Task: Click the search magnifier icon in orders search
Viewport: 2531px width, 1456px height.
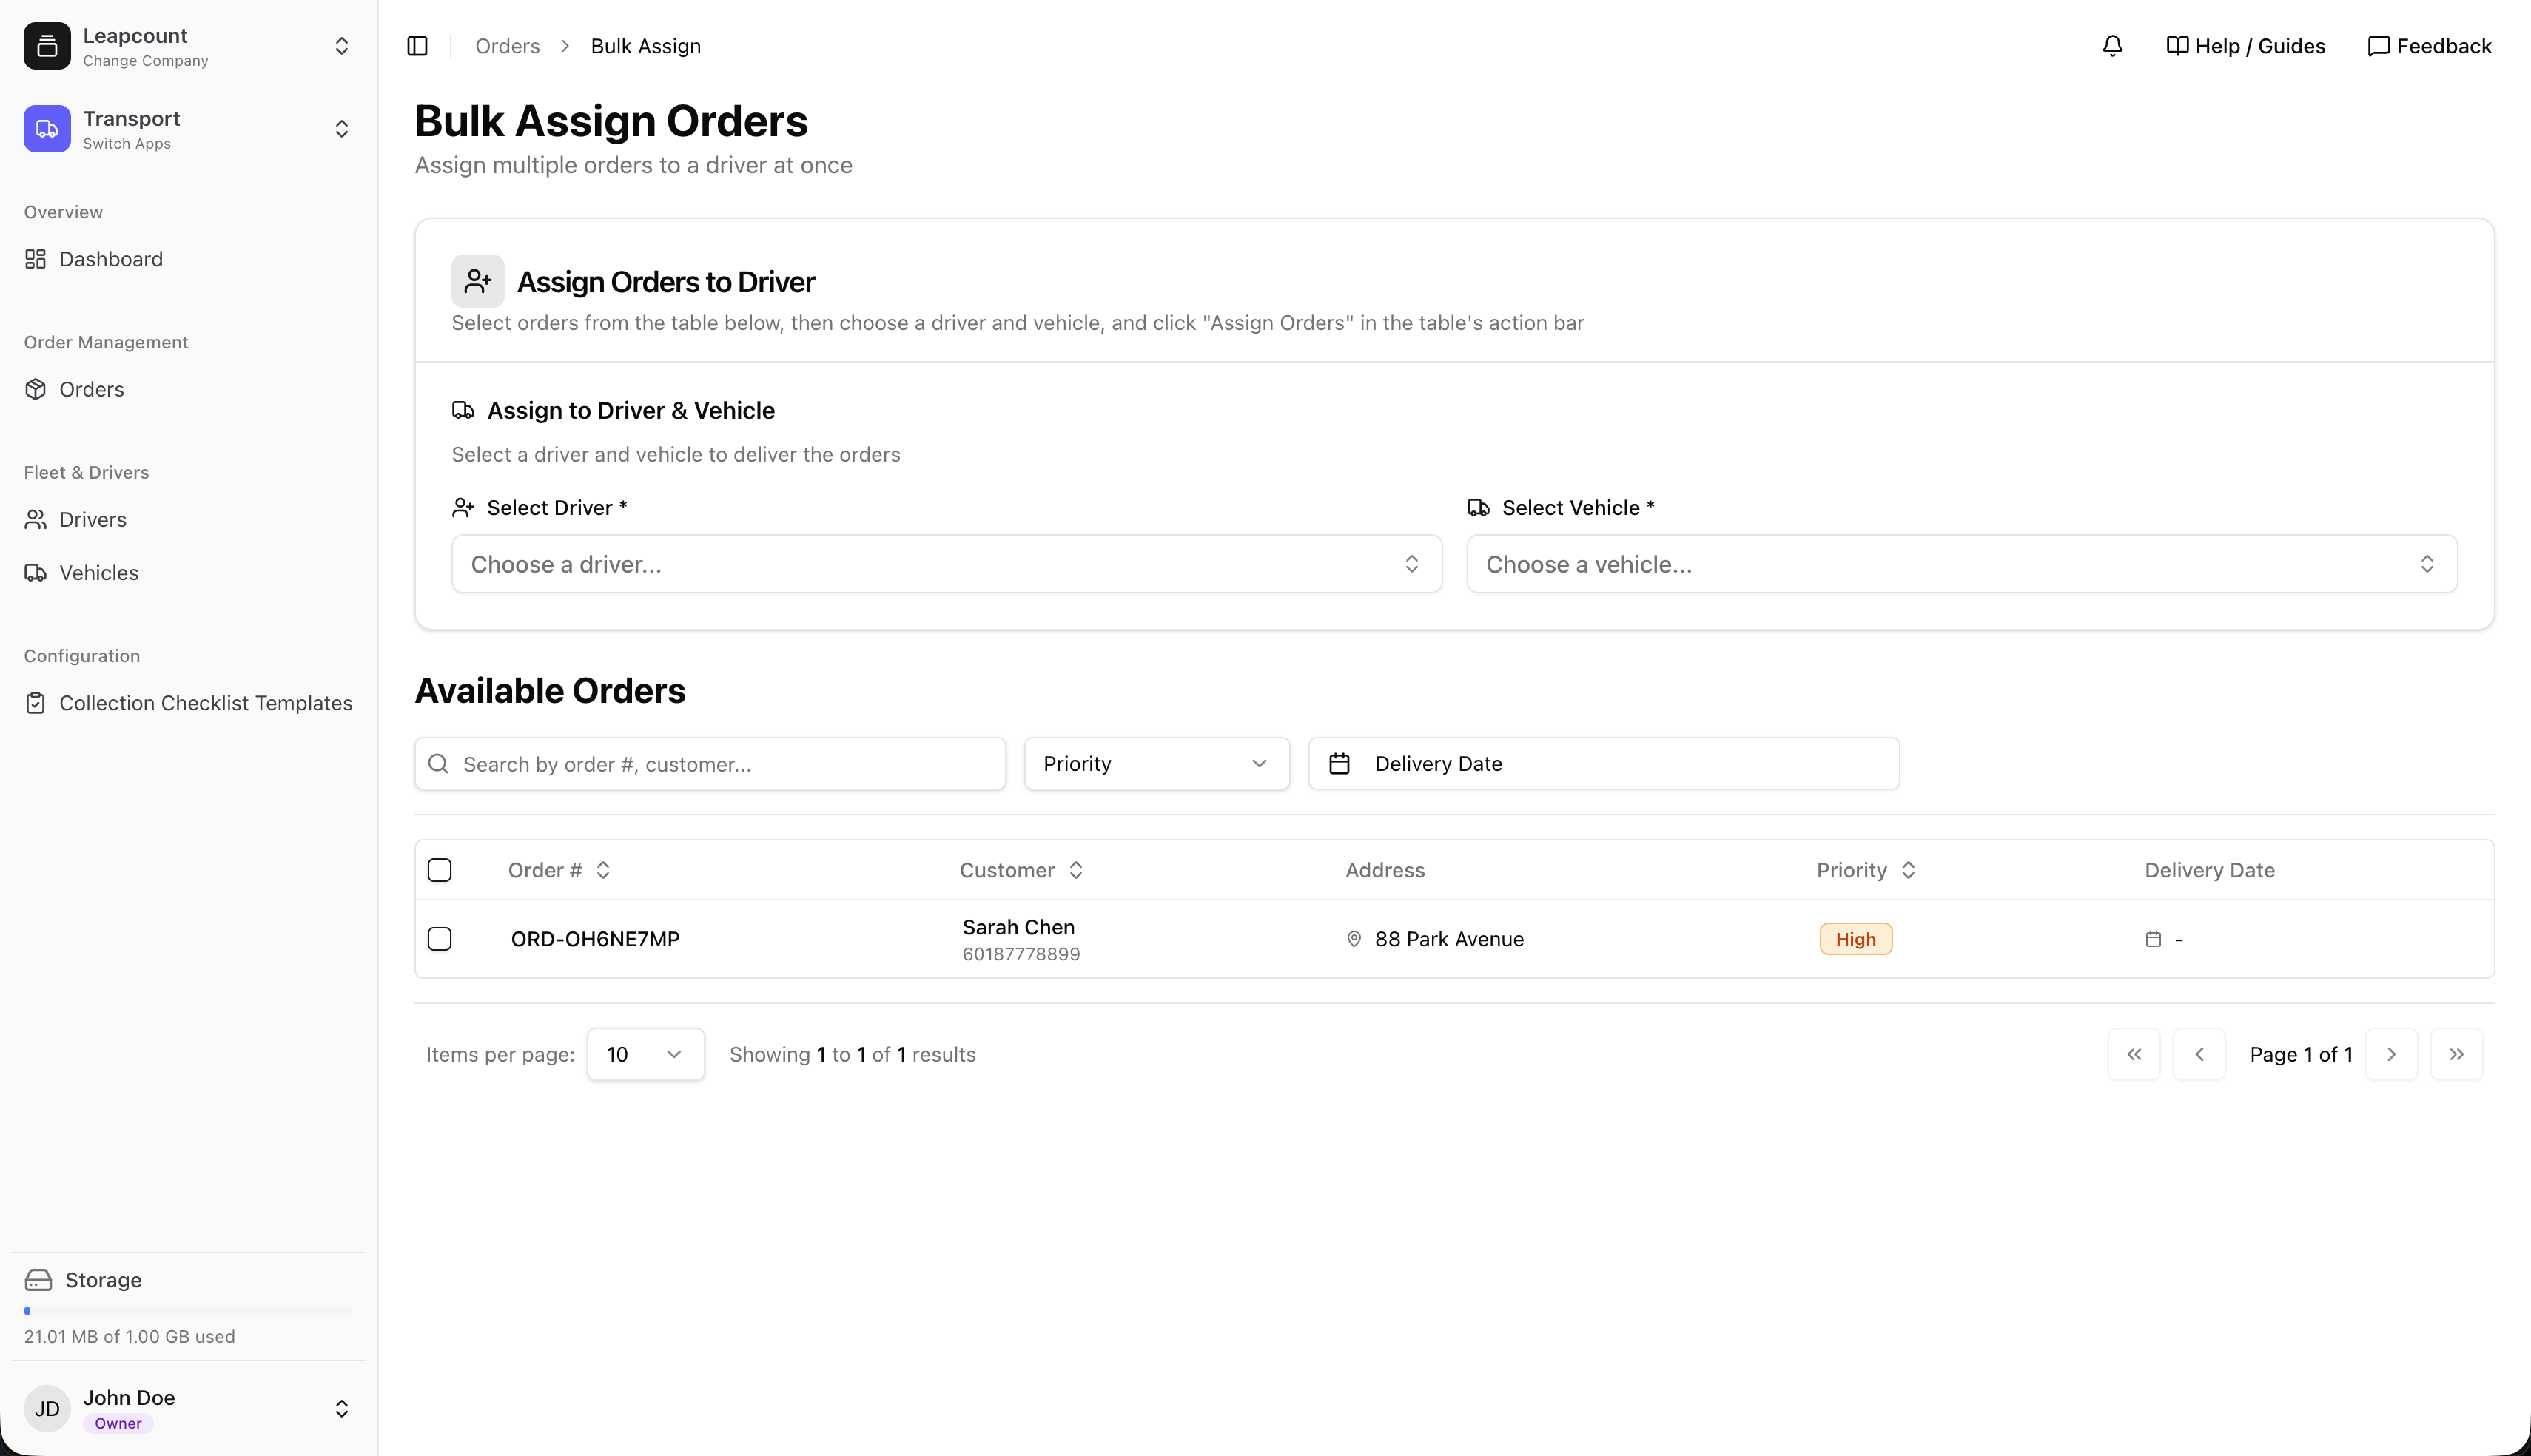Action: pos(438,764)
